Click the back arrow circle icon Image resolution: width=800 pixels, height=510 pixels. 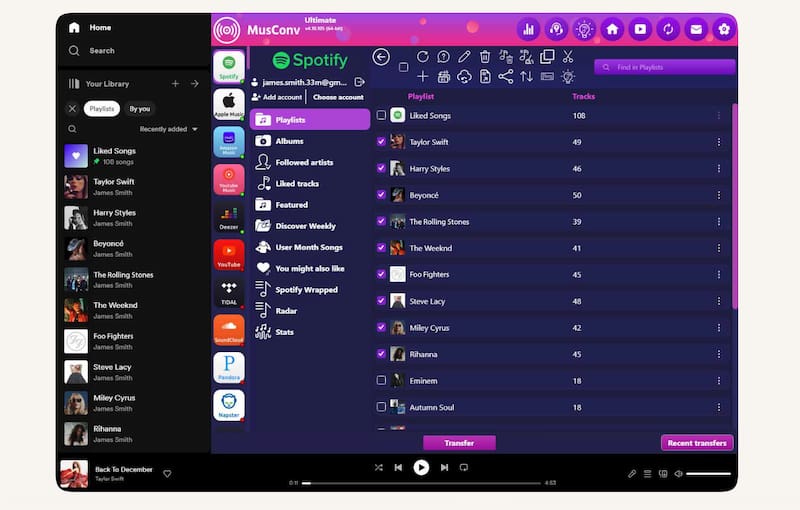381,57
